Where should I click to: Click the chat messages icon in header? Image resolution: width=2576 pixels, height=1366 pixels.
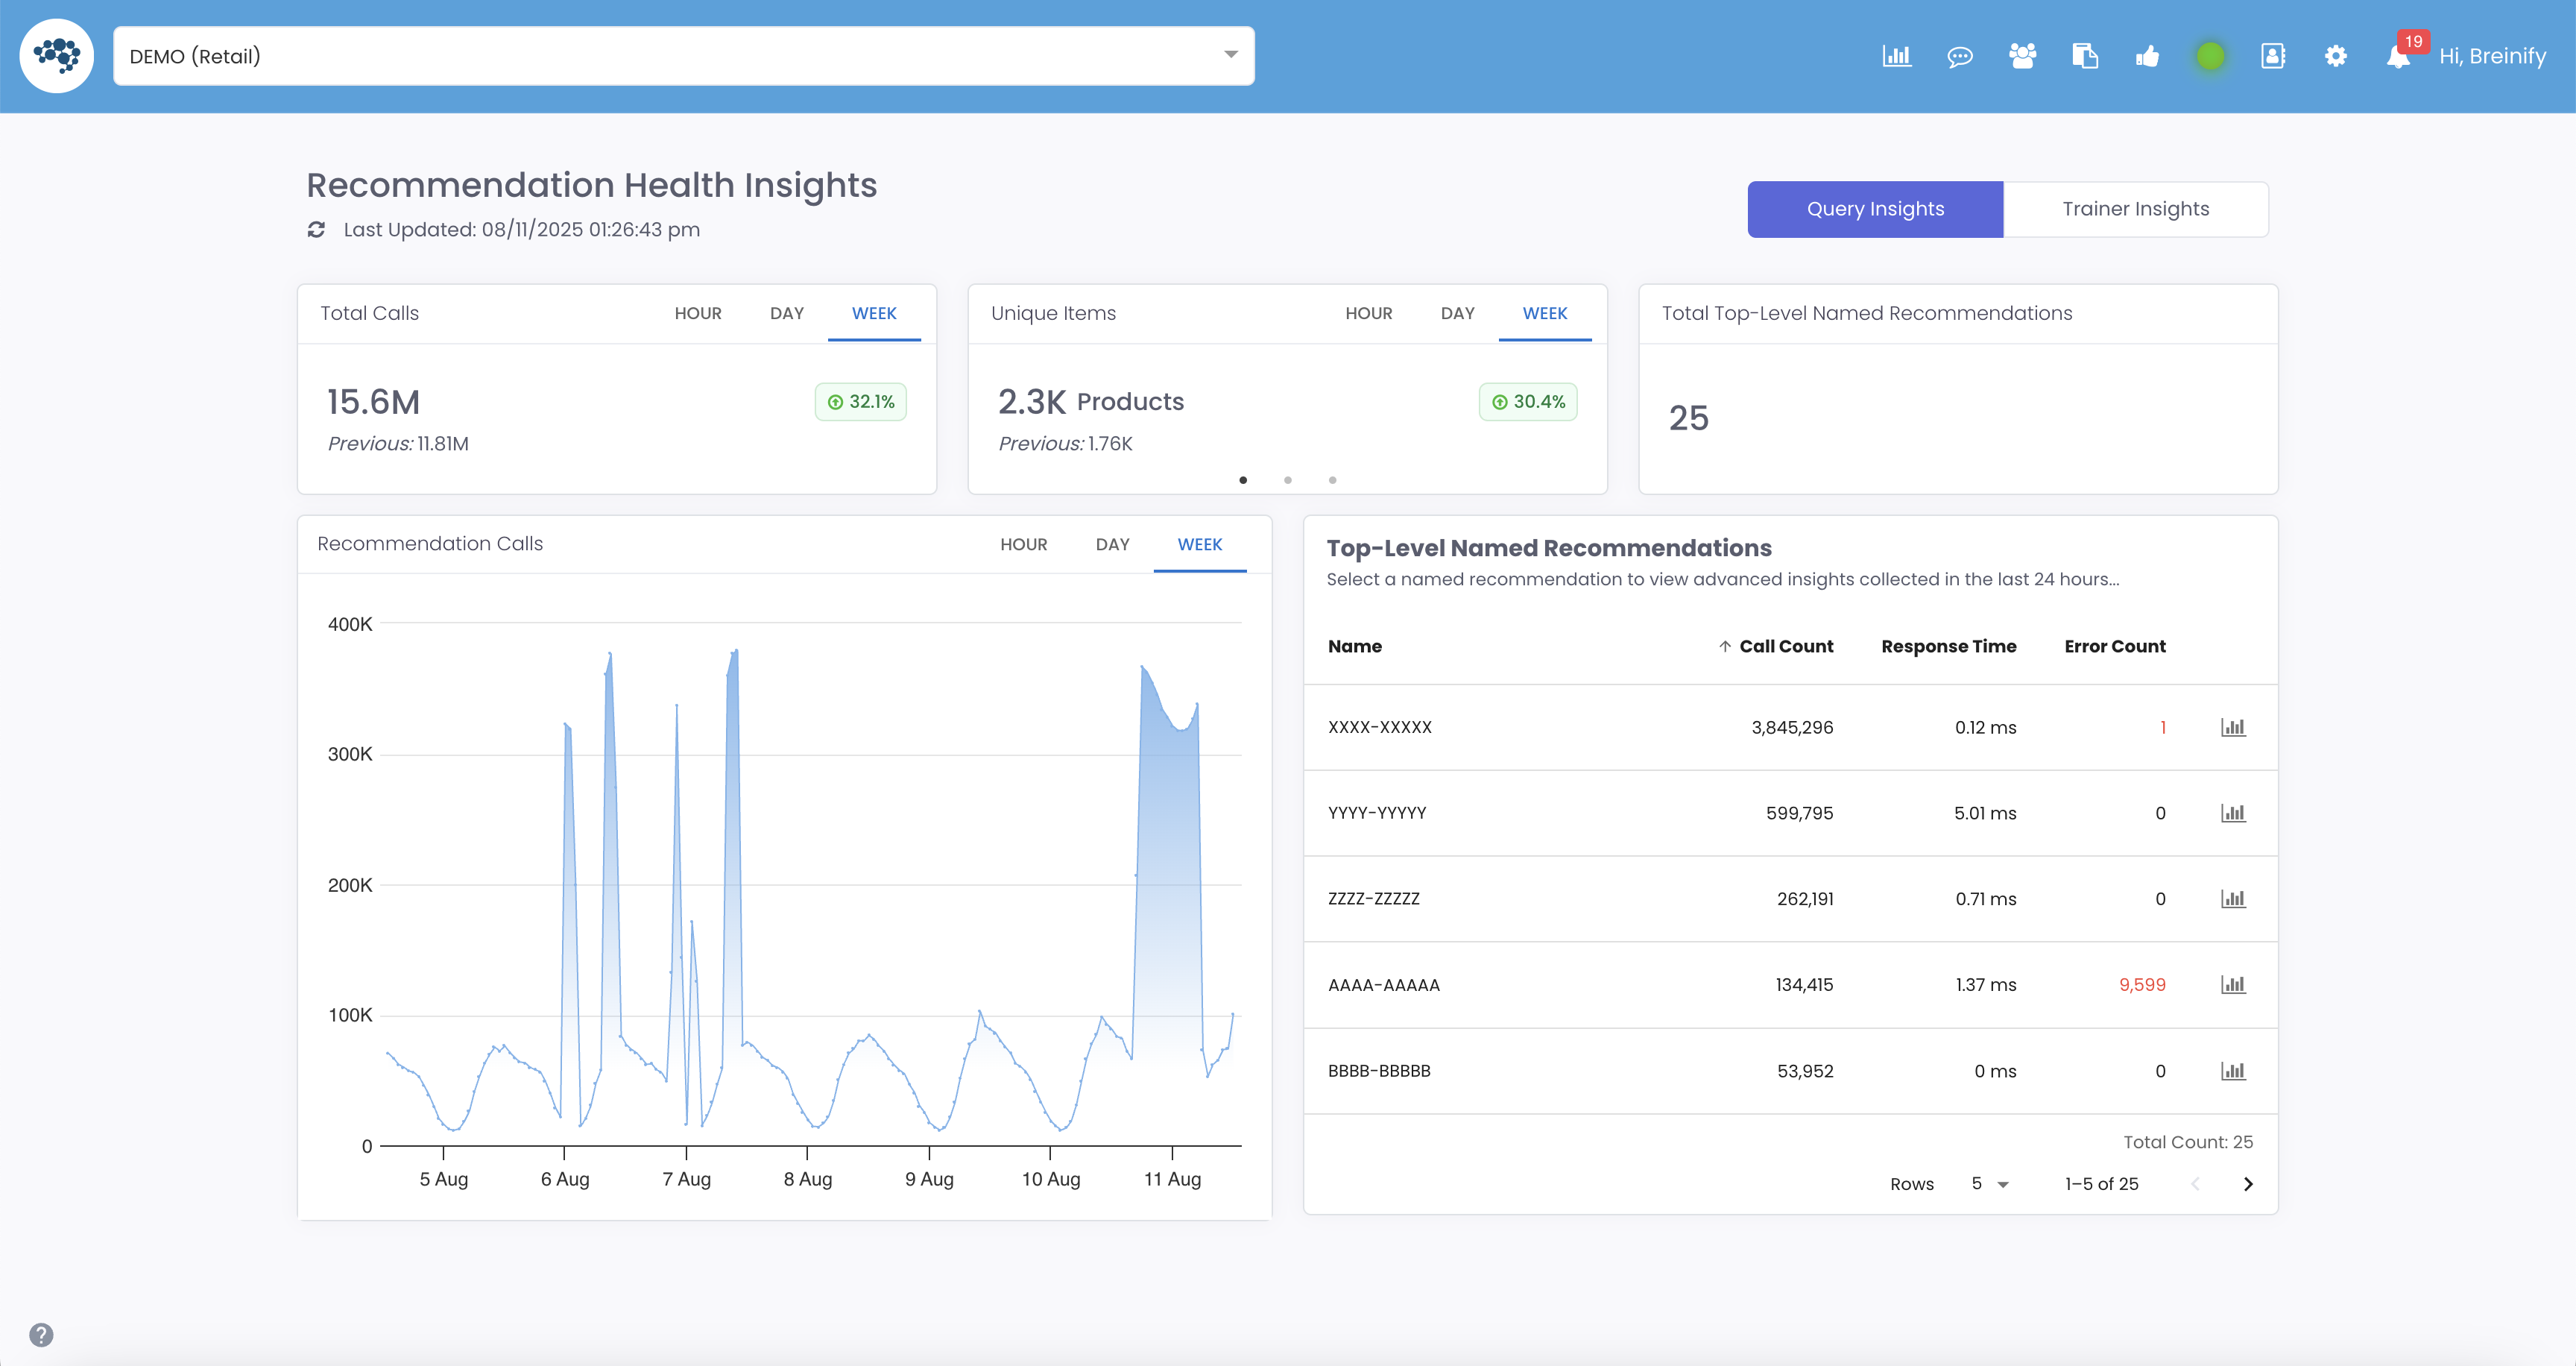point(1959,56)
